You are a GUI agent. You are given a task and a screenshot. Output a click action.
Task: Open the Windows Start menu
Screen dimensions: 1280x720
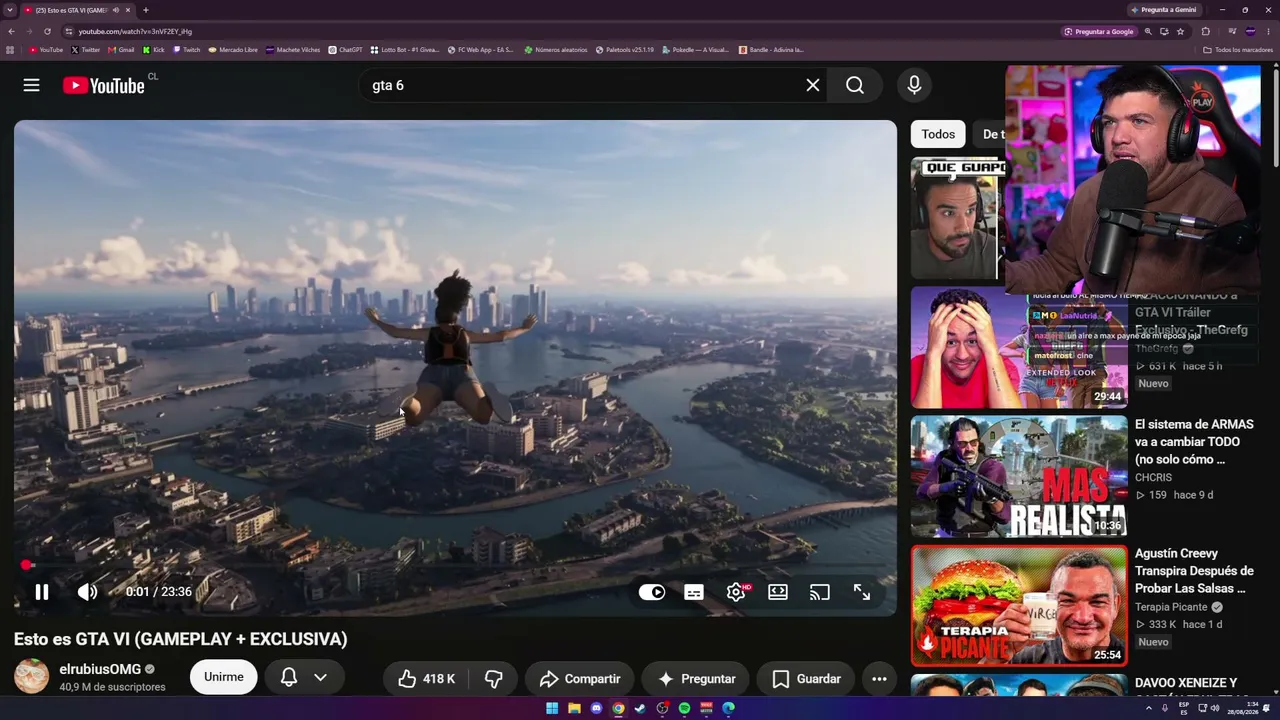(552, 708)
